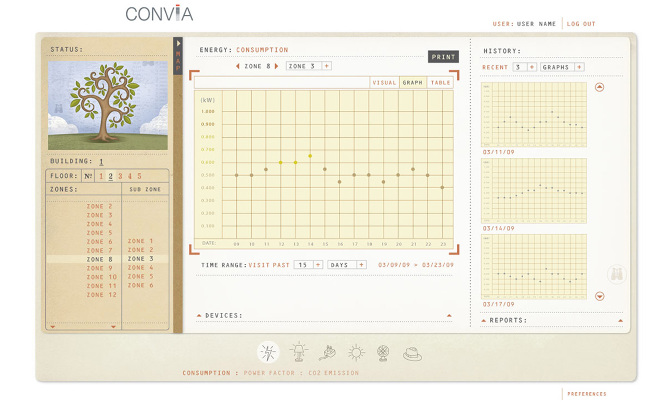The image size is (670, 414).
Task: Switch to the TABLE view tab
Action: pos(440,82)
